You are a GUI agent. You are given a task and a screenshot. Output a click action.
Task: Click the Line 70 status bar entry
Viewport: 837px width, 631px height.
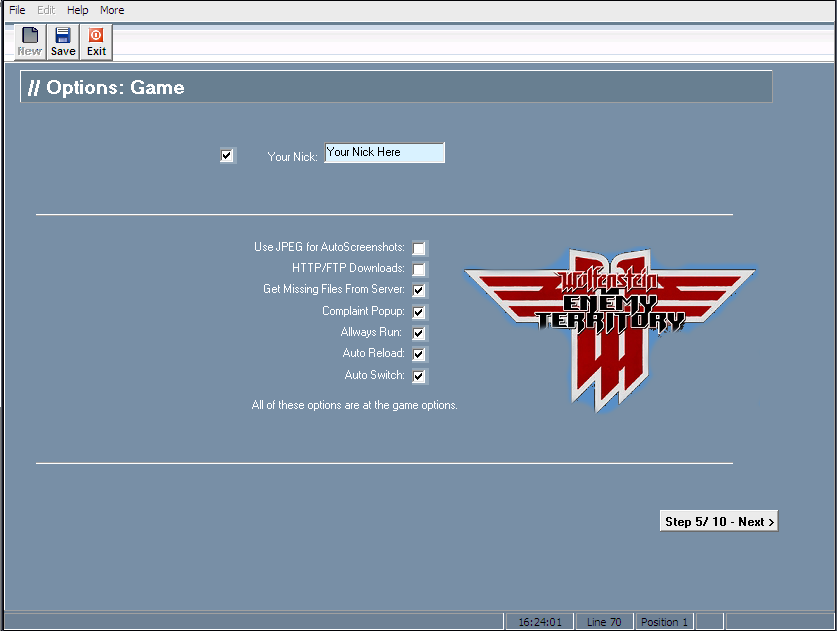pyautogui.click(x=604, y=622)
